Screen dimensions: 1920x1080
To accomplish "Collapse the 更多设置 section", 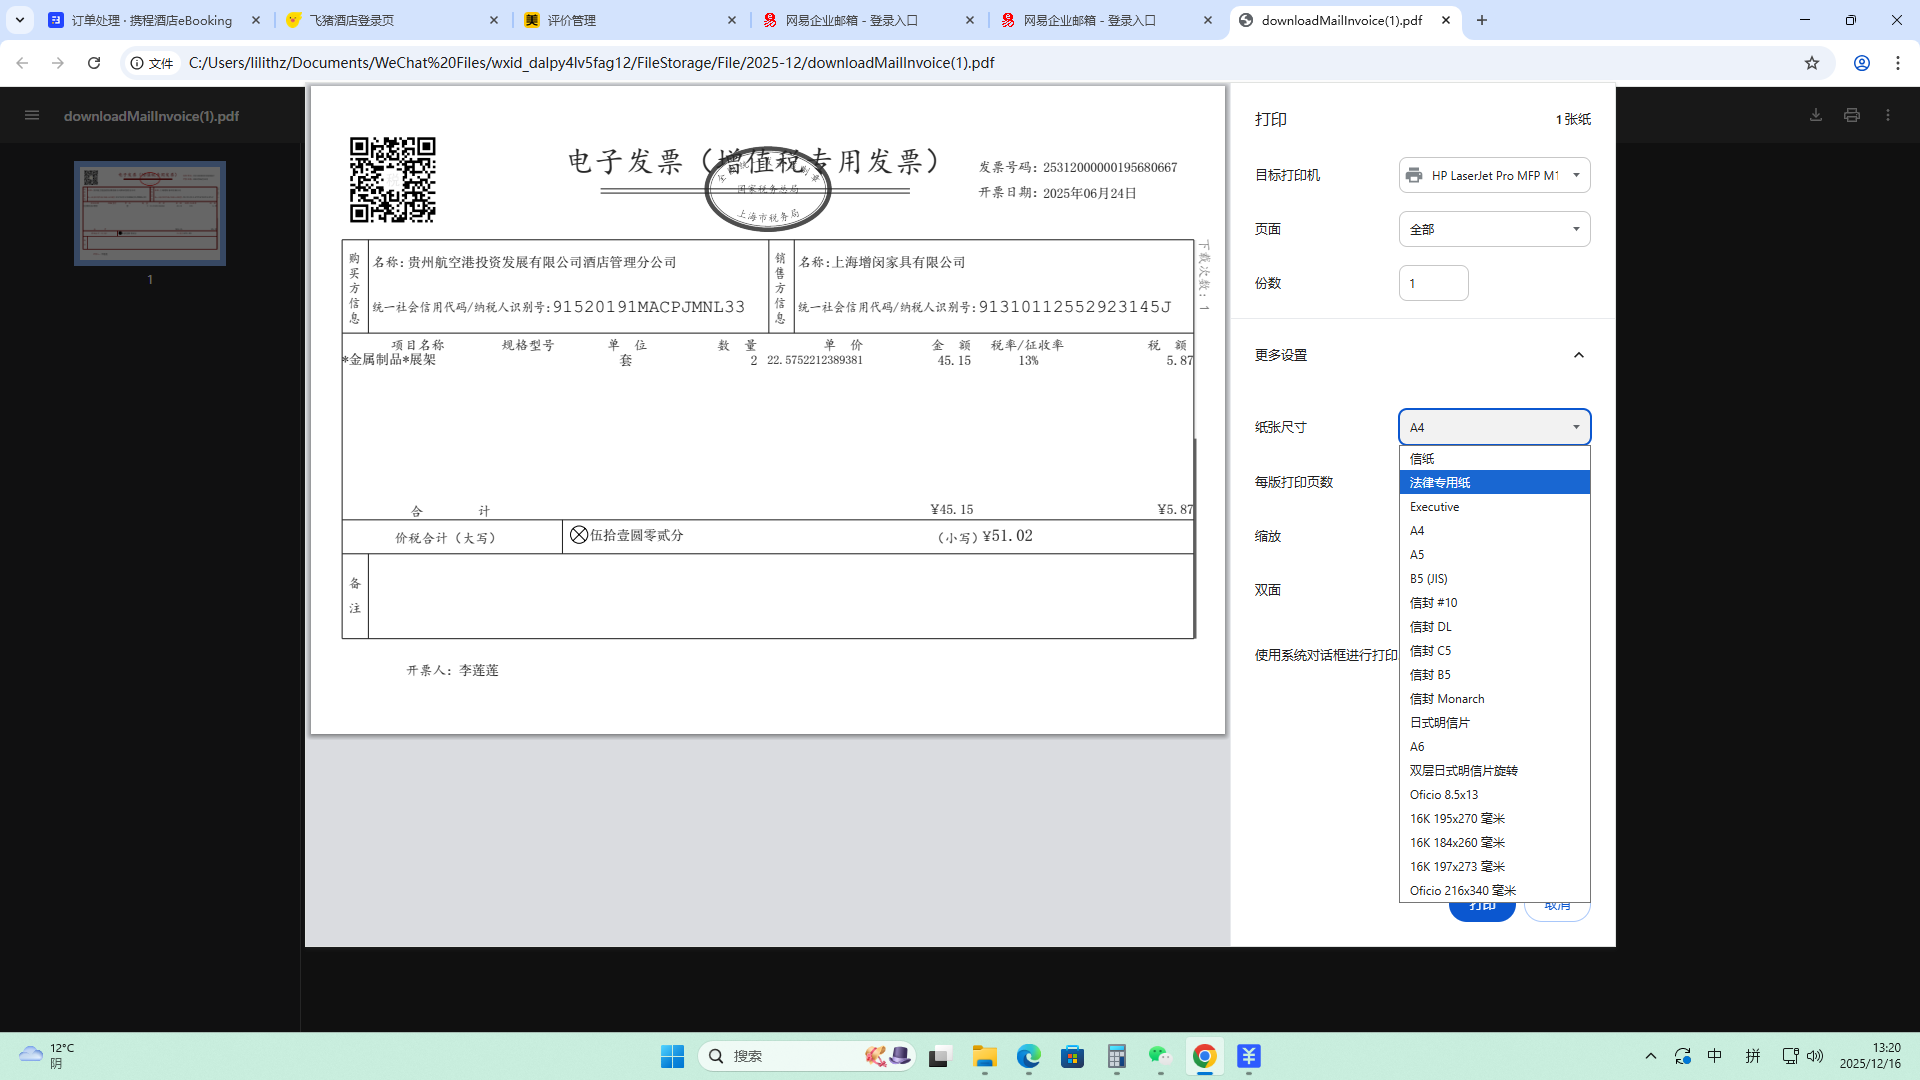I will [x=1578, y=355].
